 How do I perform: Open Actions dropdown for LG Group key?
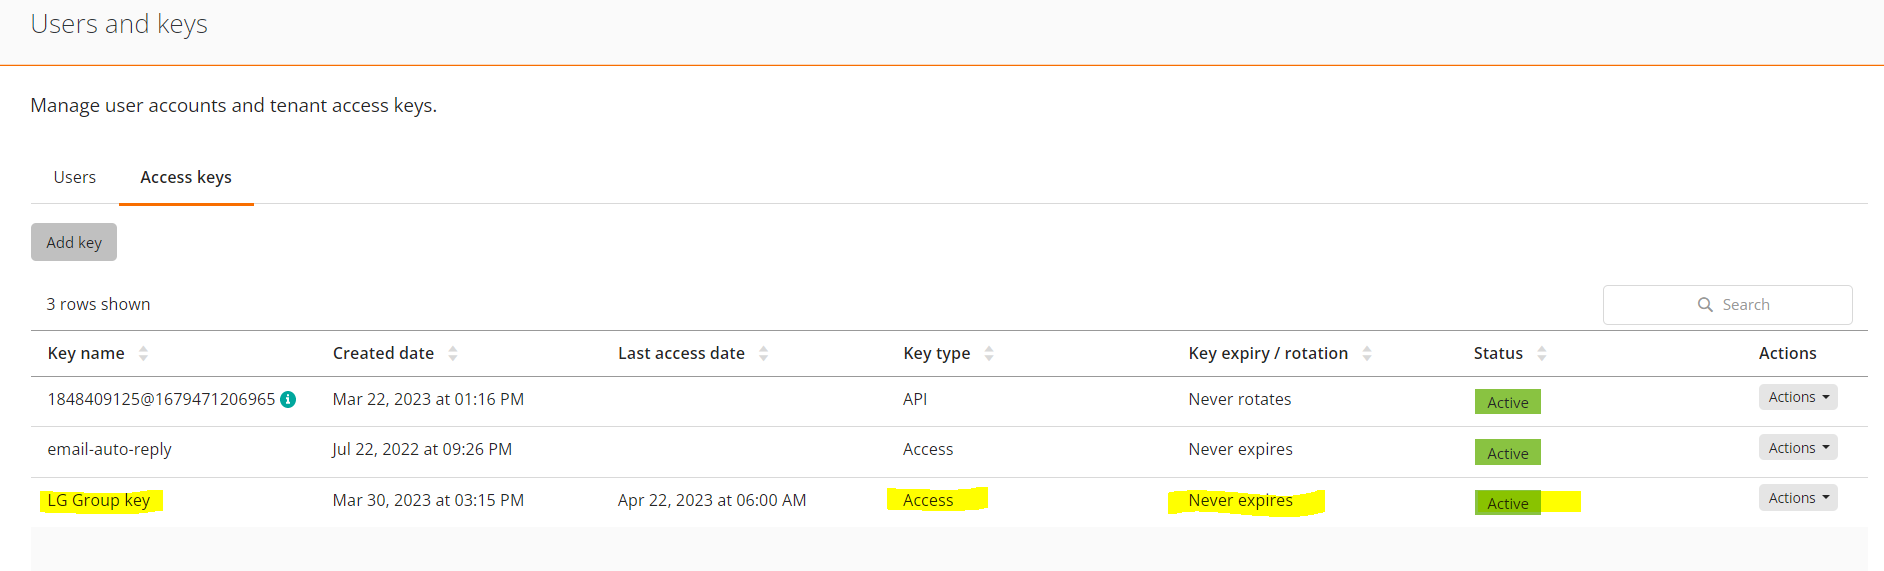1798,498
